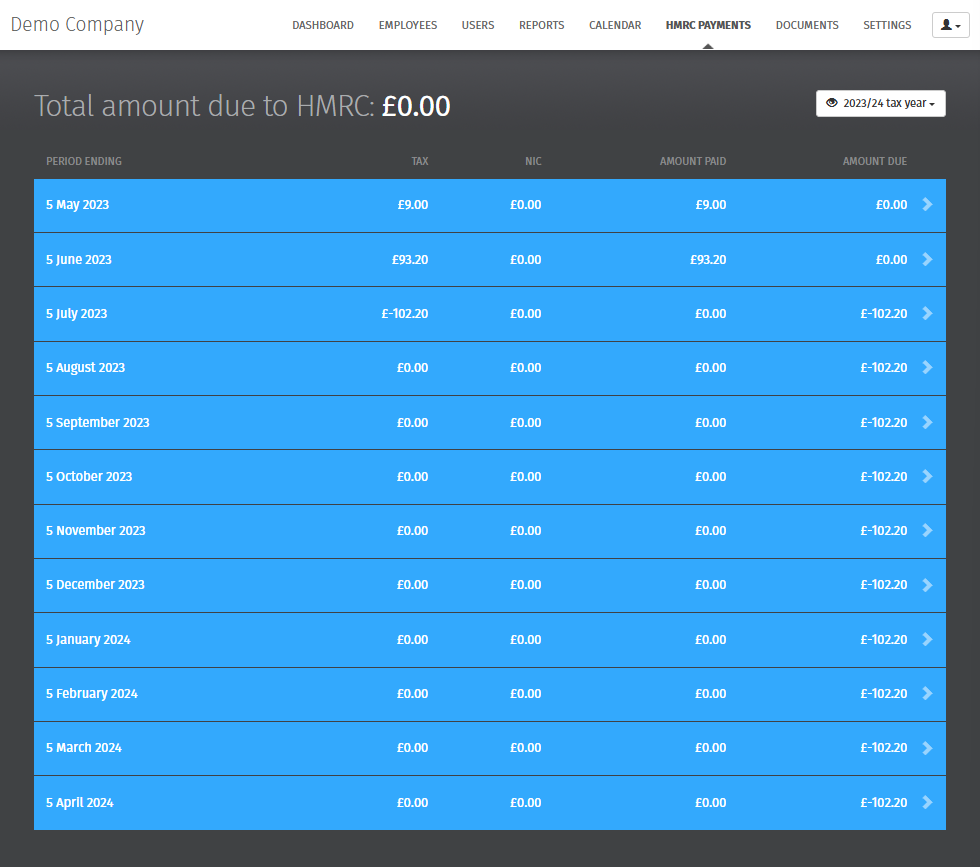Click the £0.00 amount due for 5 May 2023
The height and width of the screenshot is (867, 980).
click(891, 204)
